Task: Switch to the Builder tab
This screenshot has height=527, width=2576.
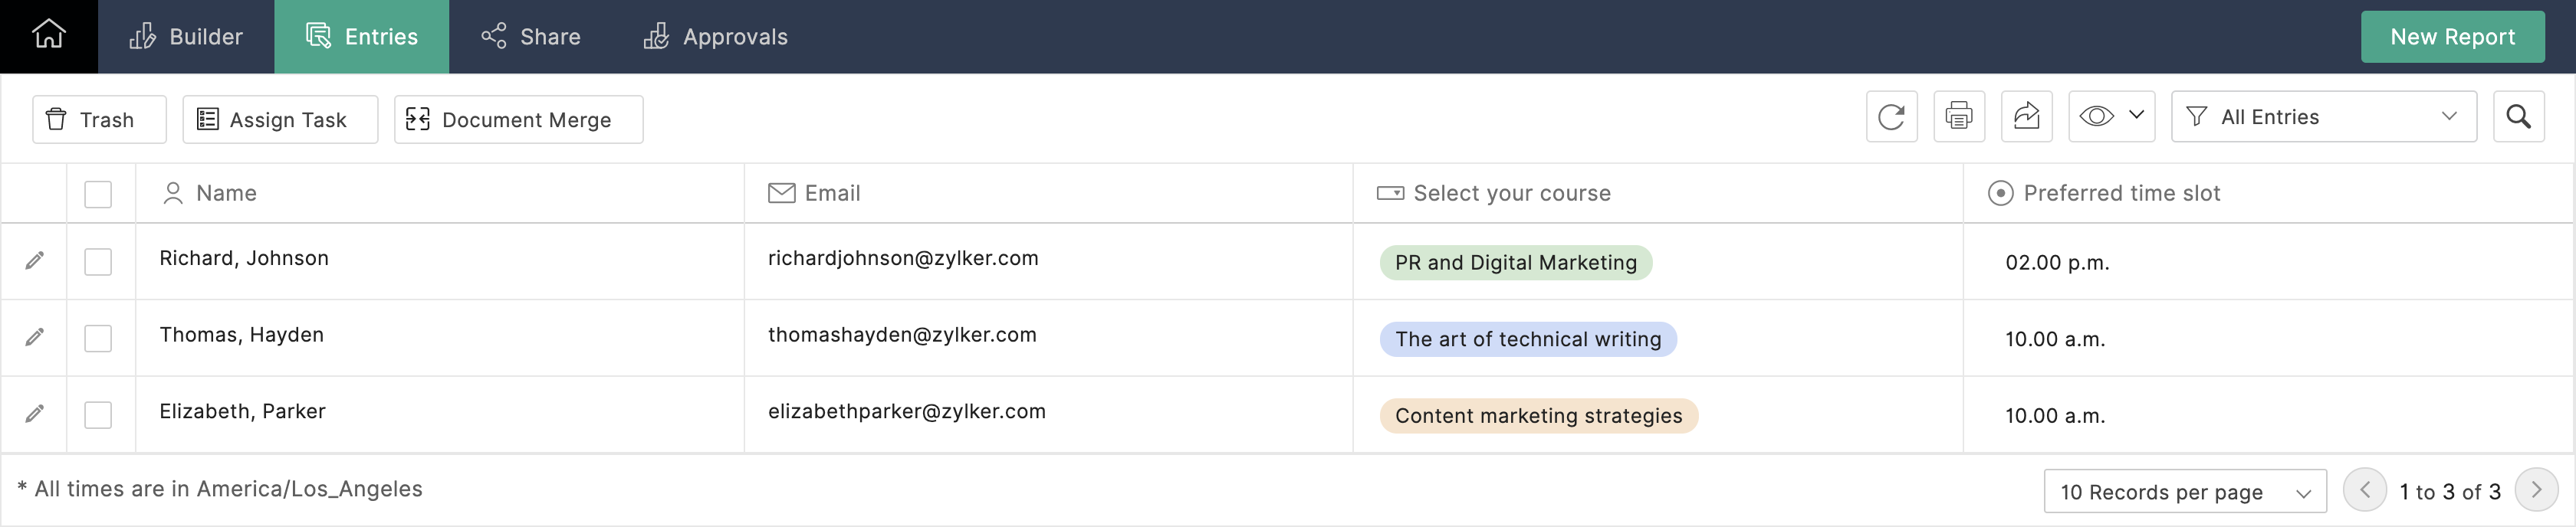Action: click(x=186, y=37)
